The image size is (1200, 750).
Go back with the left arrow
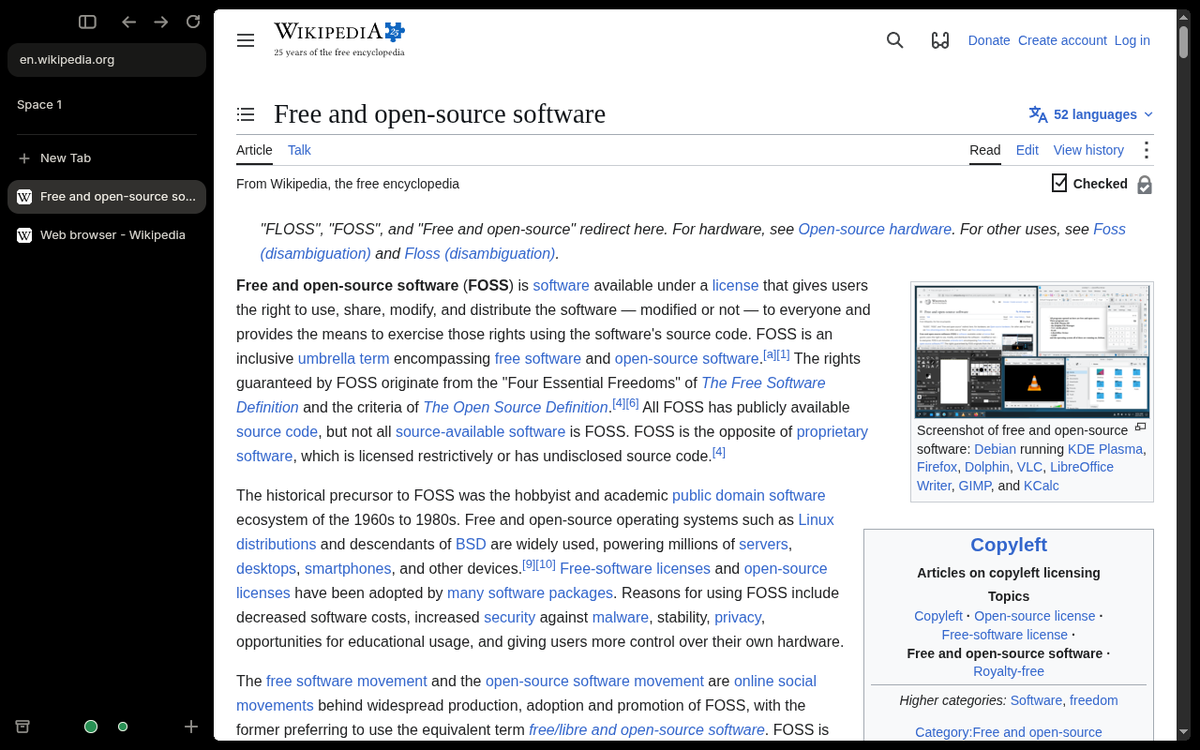[129, 21]
